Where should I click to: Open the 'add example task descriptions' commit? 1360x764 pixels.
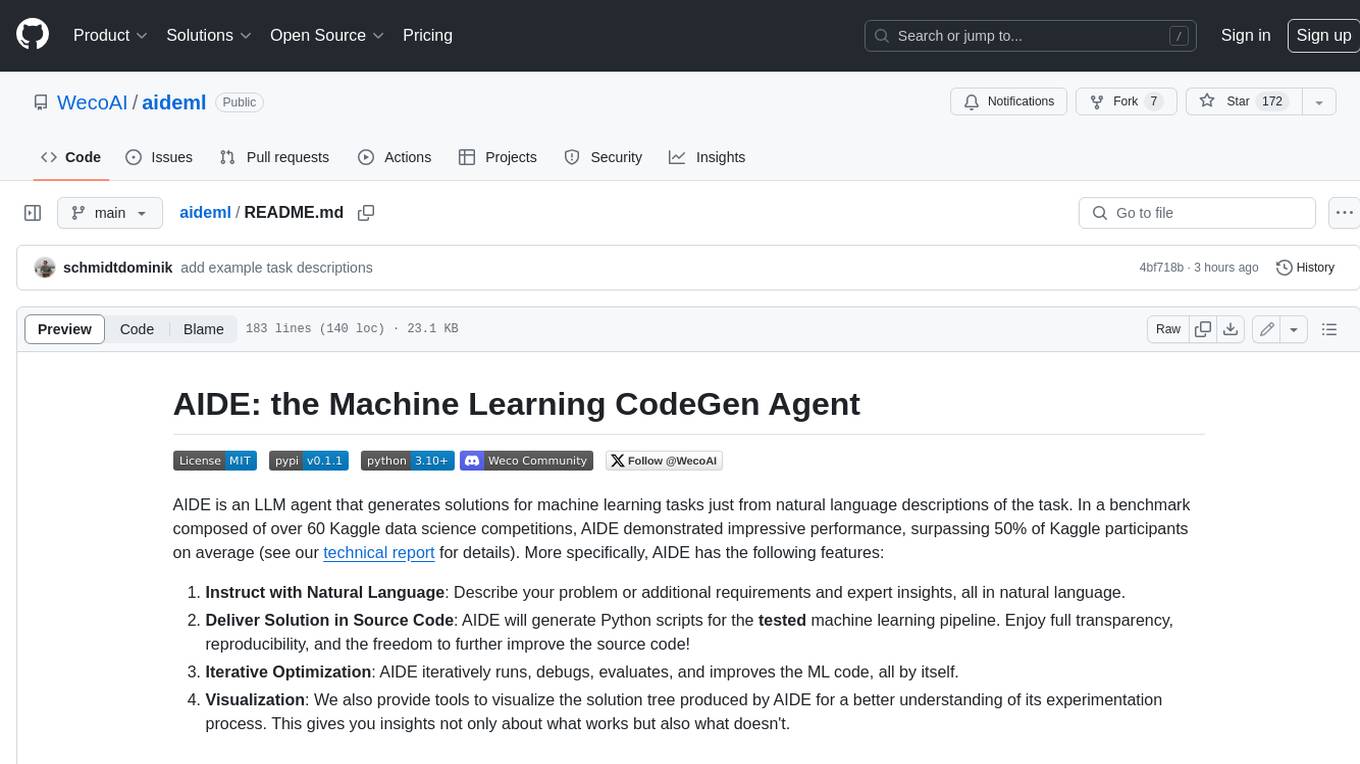[x=276, y=267]
